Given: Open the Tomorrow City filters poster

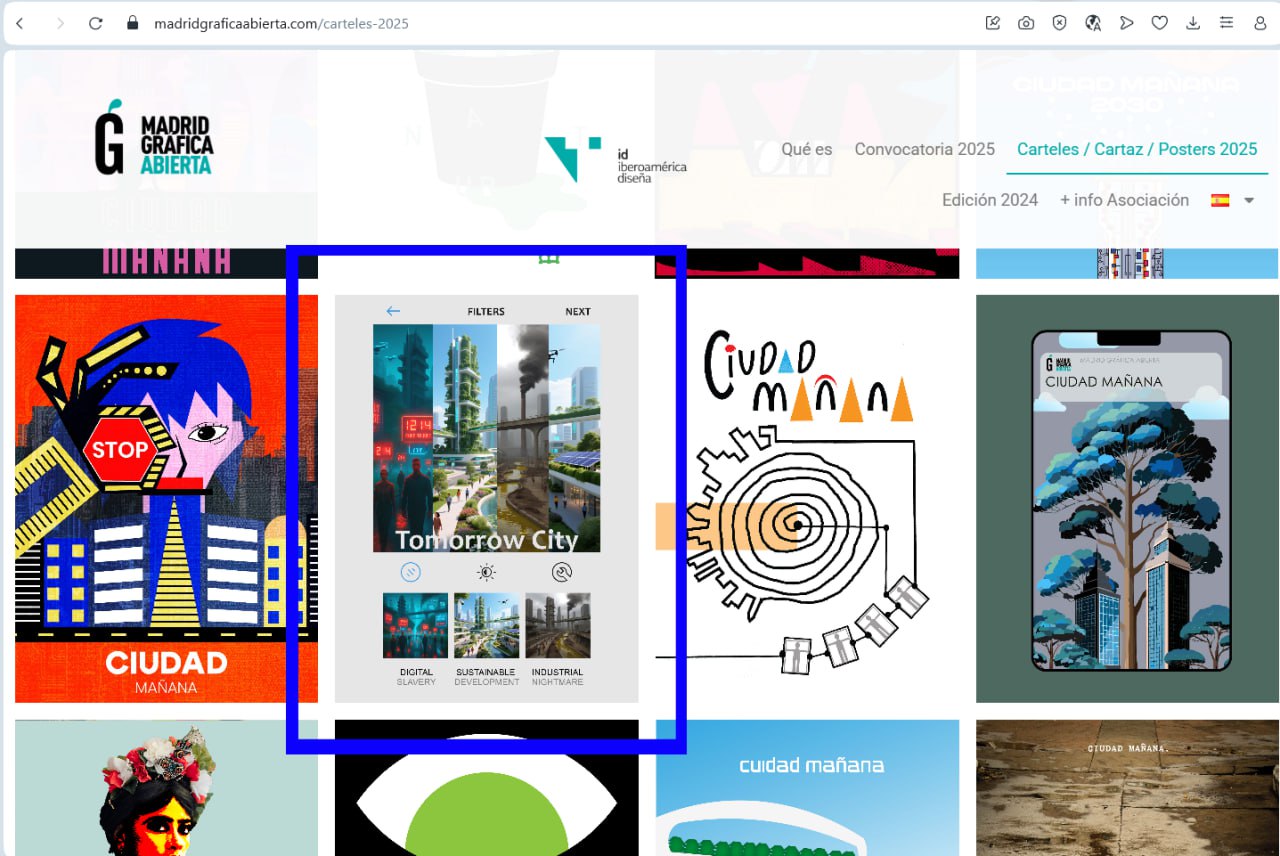Looking at the screenshot, I should [x=487, y=498].
